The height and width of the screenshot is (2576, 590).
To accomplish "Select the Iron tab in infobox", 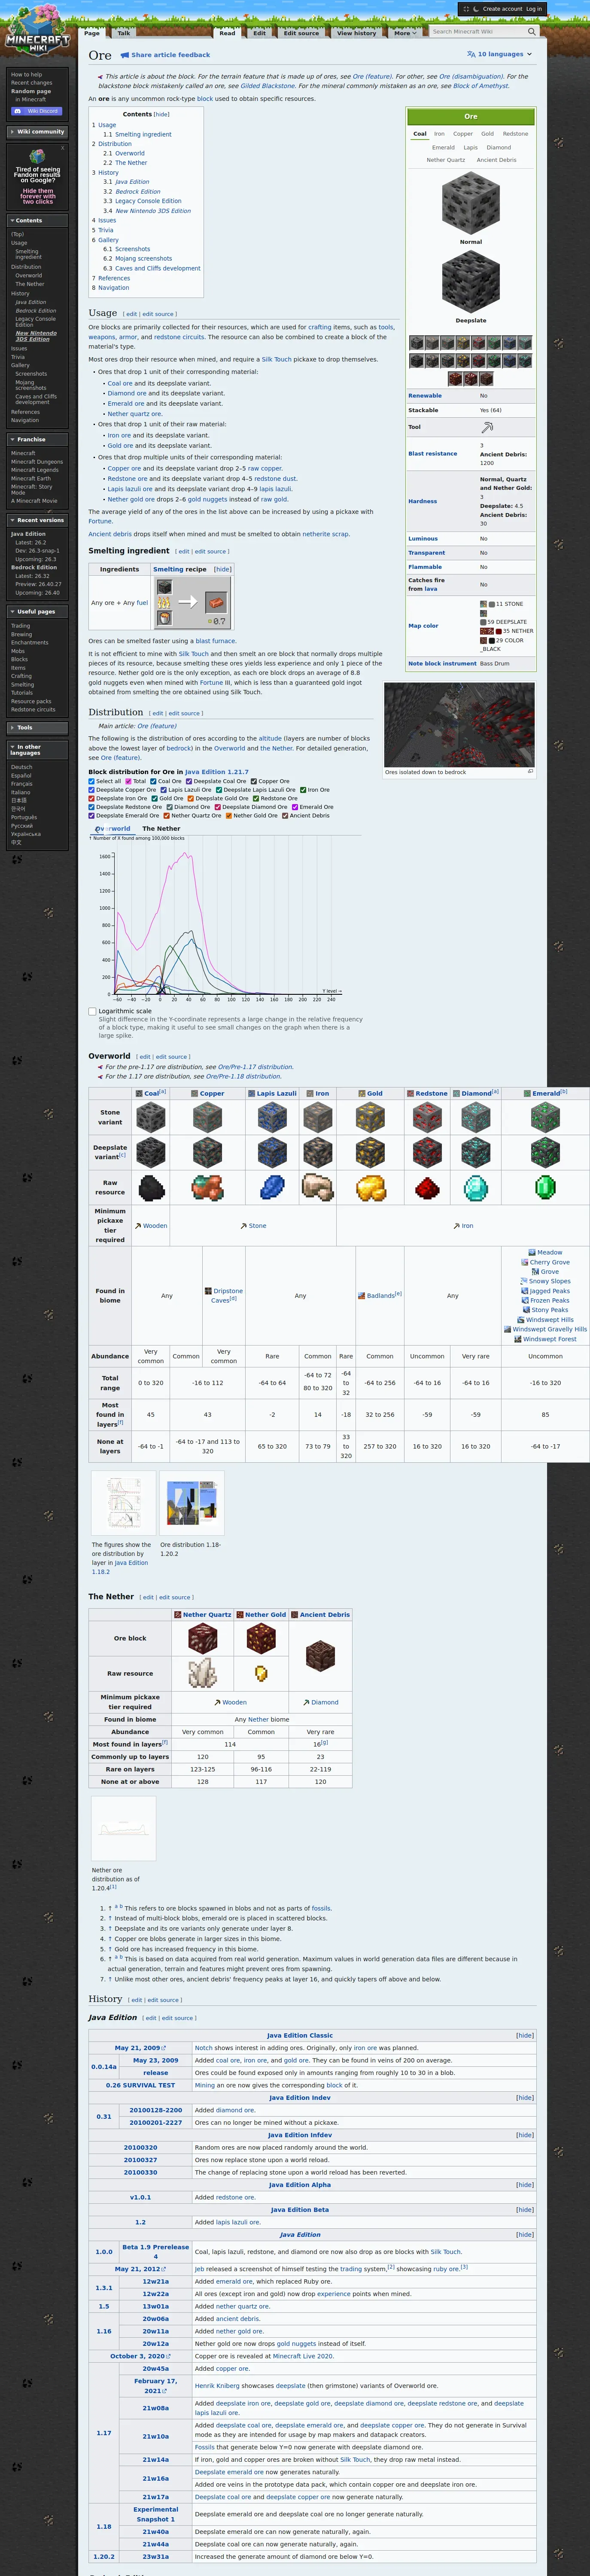I will tap(439, 133).
